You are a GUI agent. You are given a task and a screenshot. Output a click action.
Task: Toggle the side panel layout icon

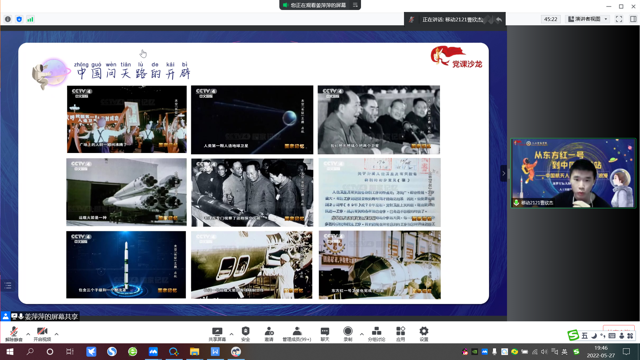click(x=633, y=19)
